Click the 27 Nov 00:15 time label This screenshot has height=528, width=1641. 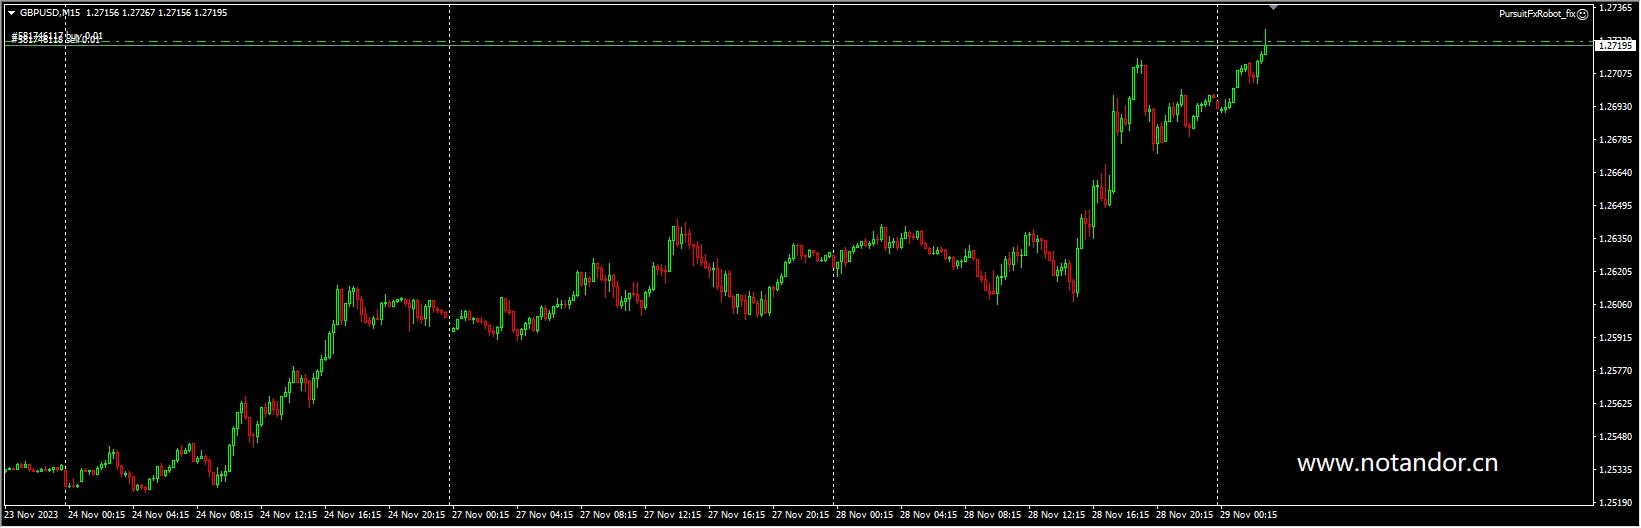point(480,516)
